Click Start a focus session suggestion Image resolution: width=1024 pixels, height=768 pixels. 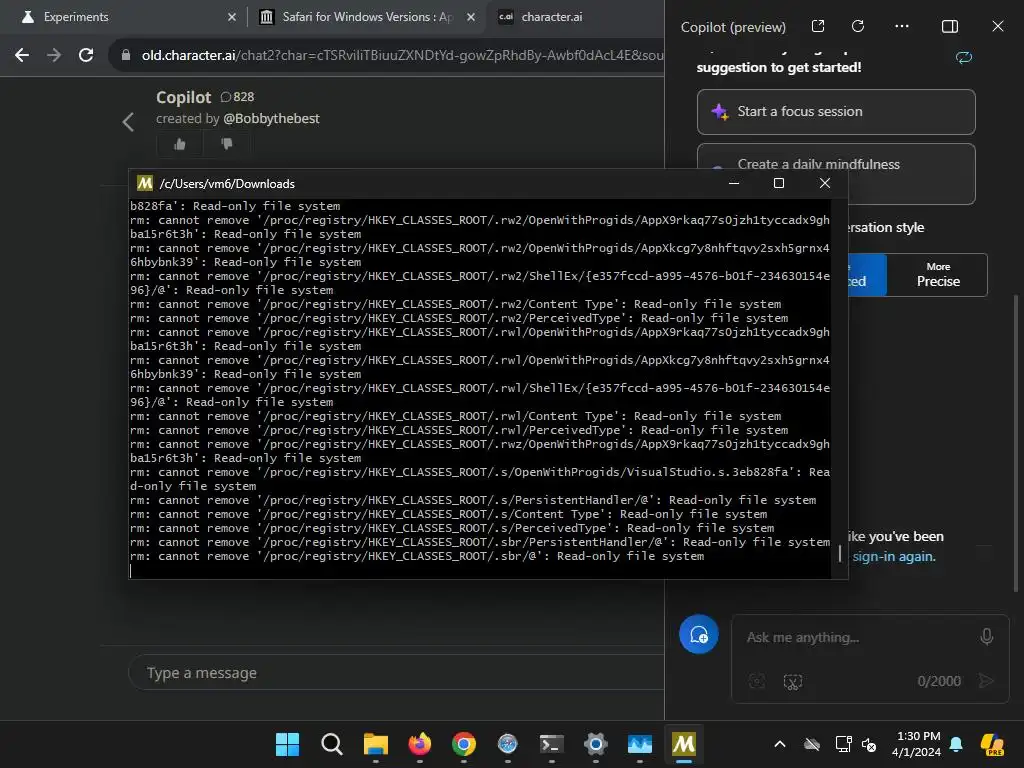coord(836,112)
